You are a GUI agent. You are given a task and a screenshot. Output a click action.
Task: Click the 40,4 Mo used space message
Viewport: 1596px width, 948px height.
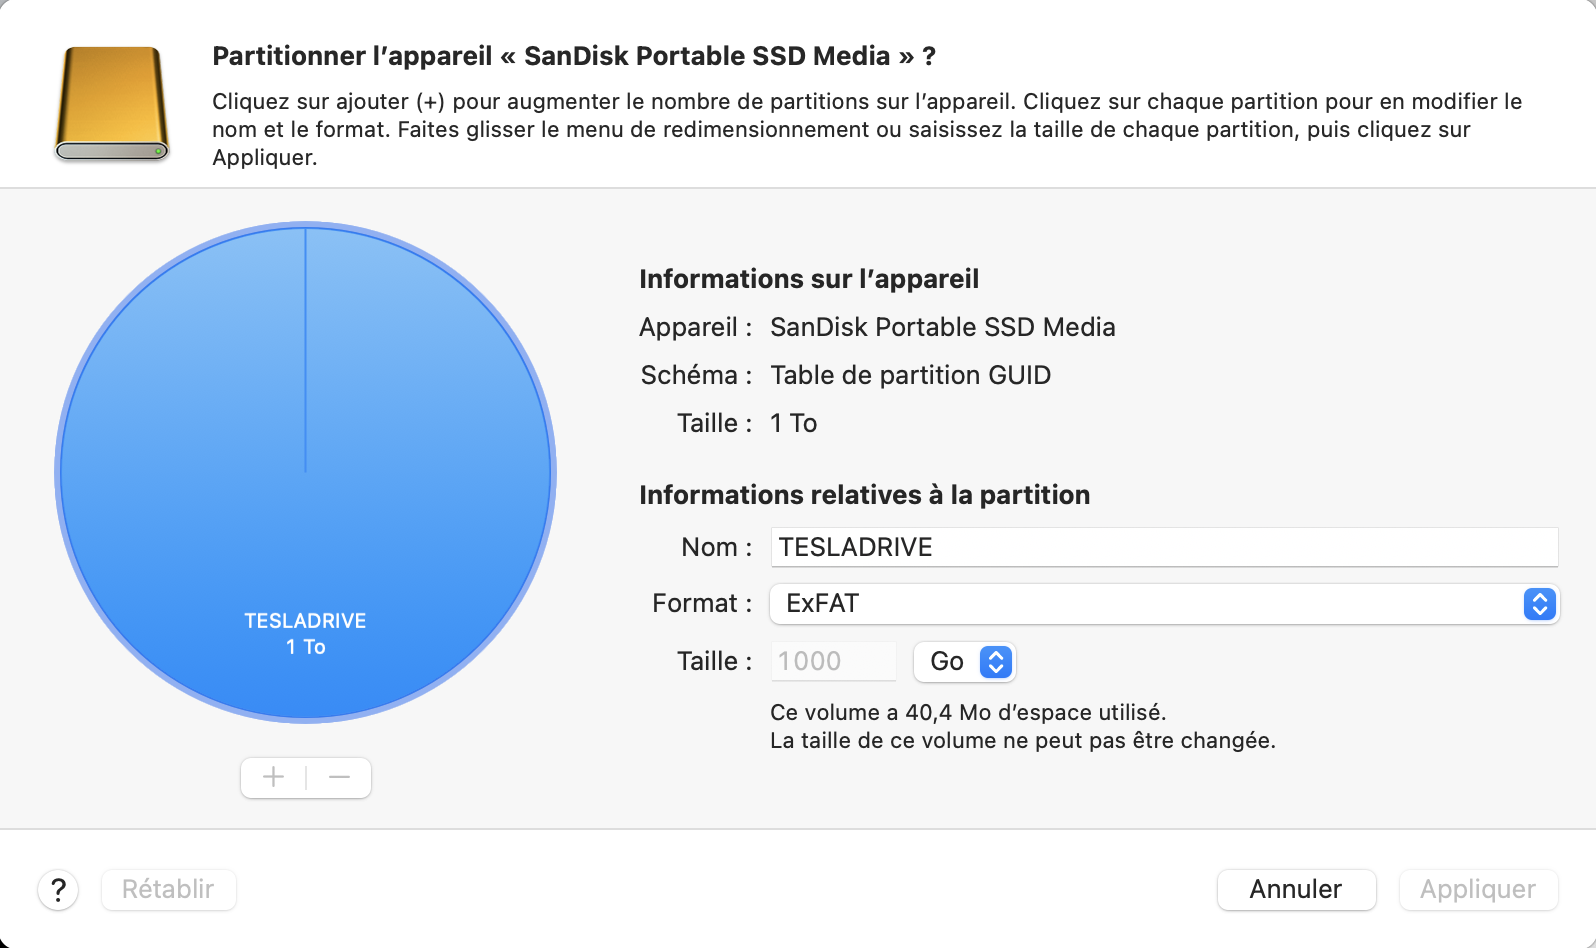point(967,712)
